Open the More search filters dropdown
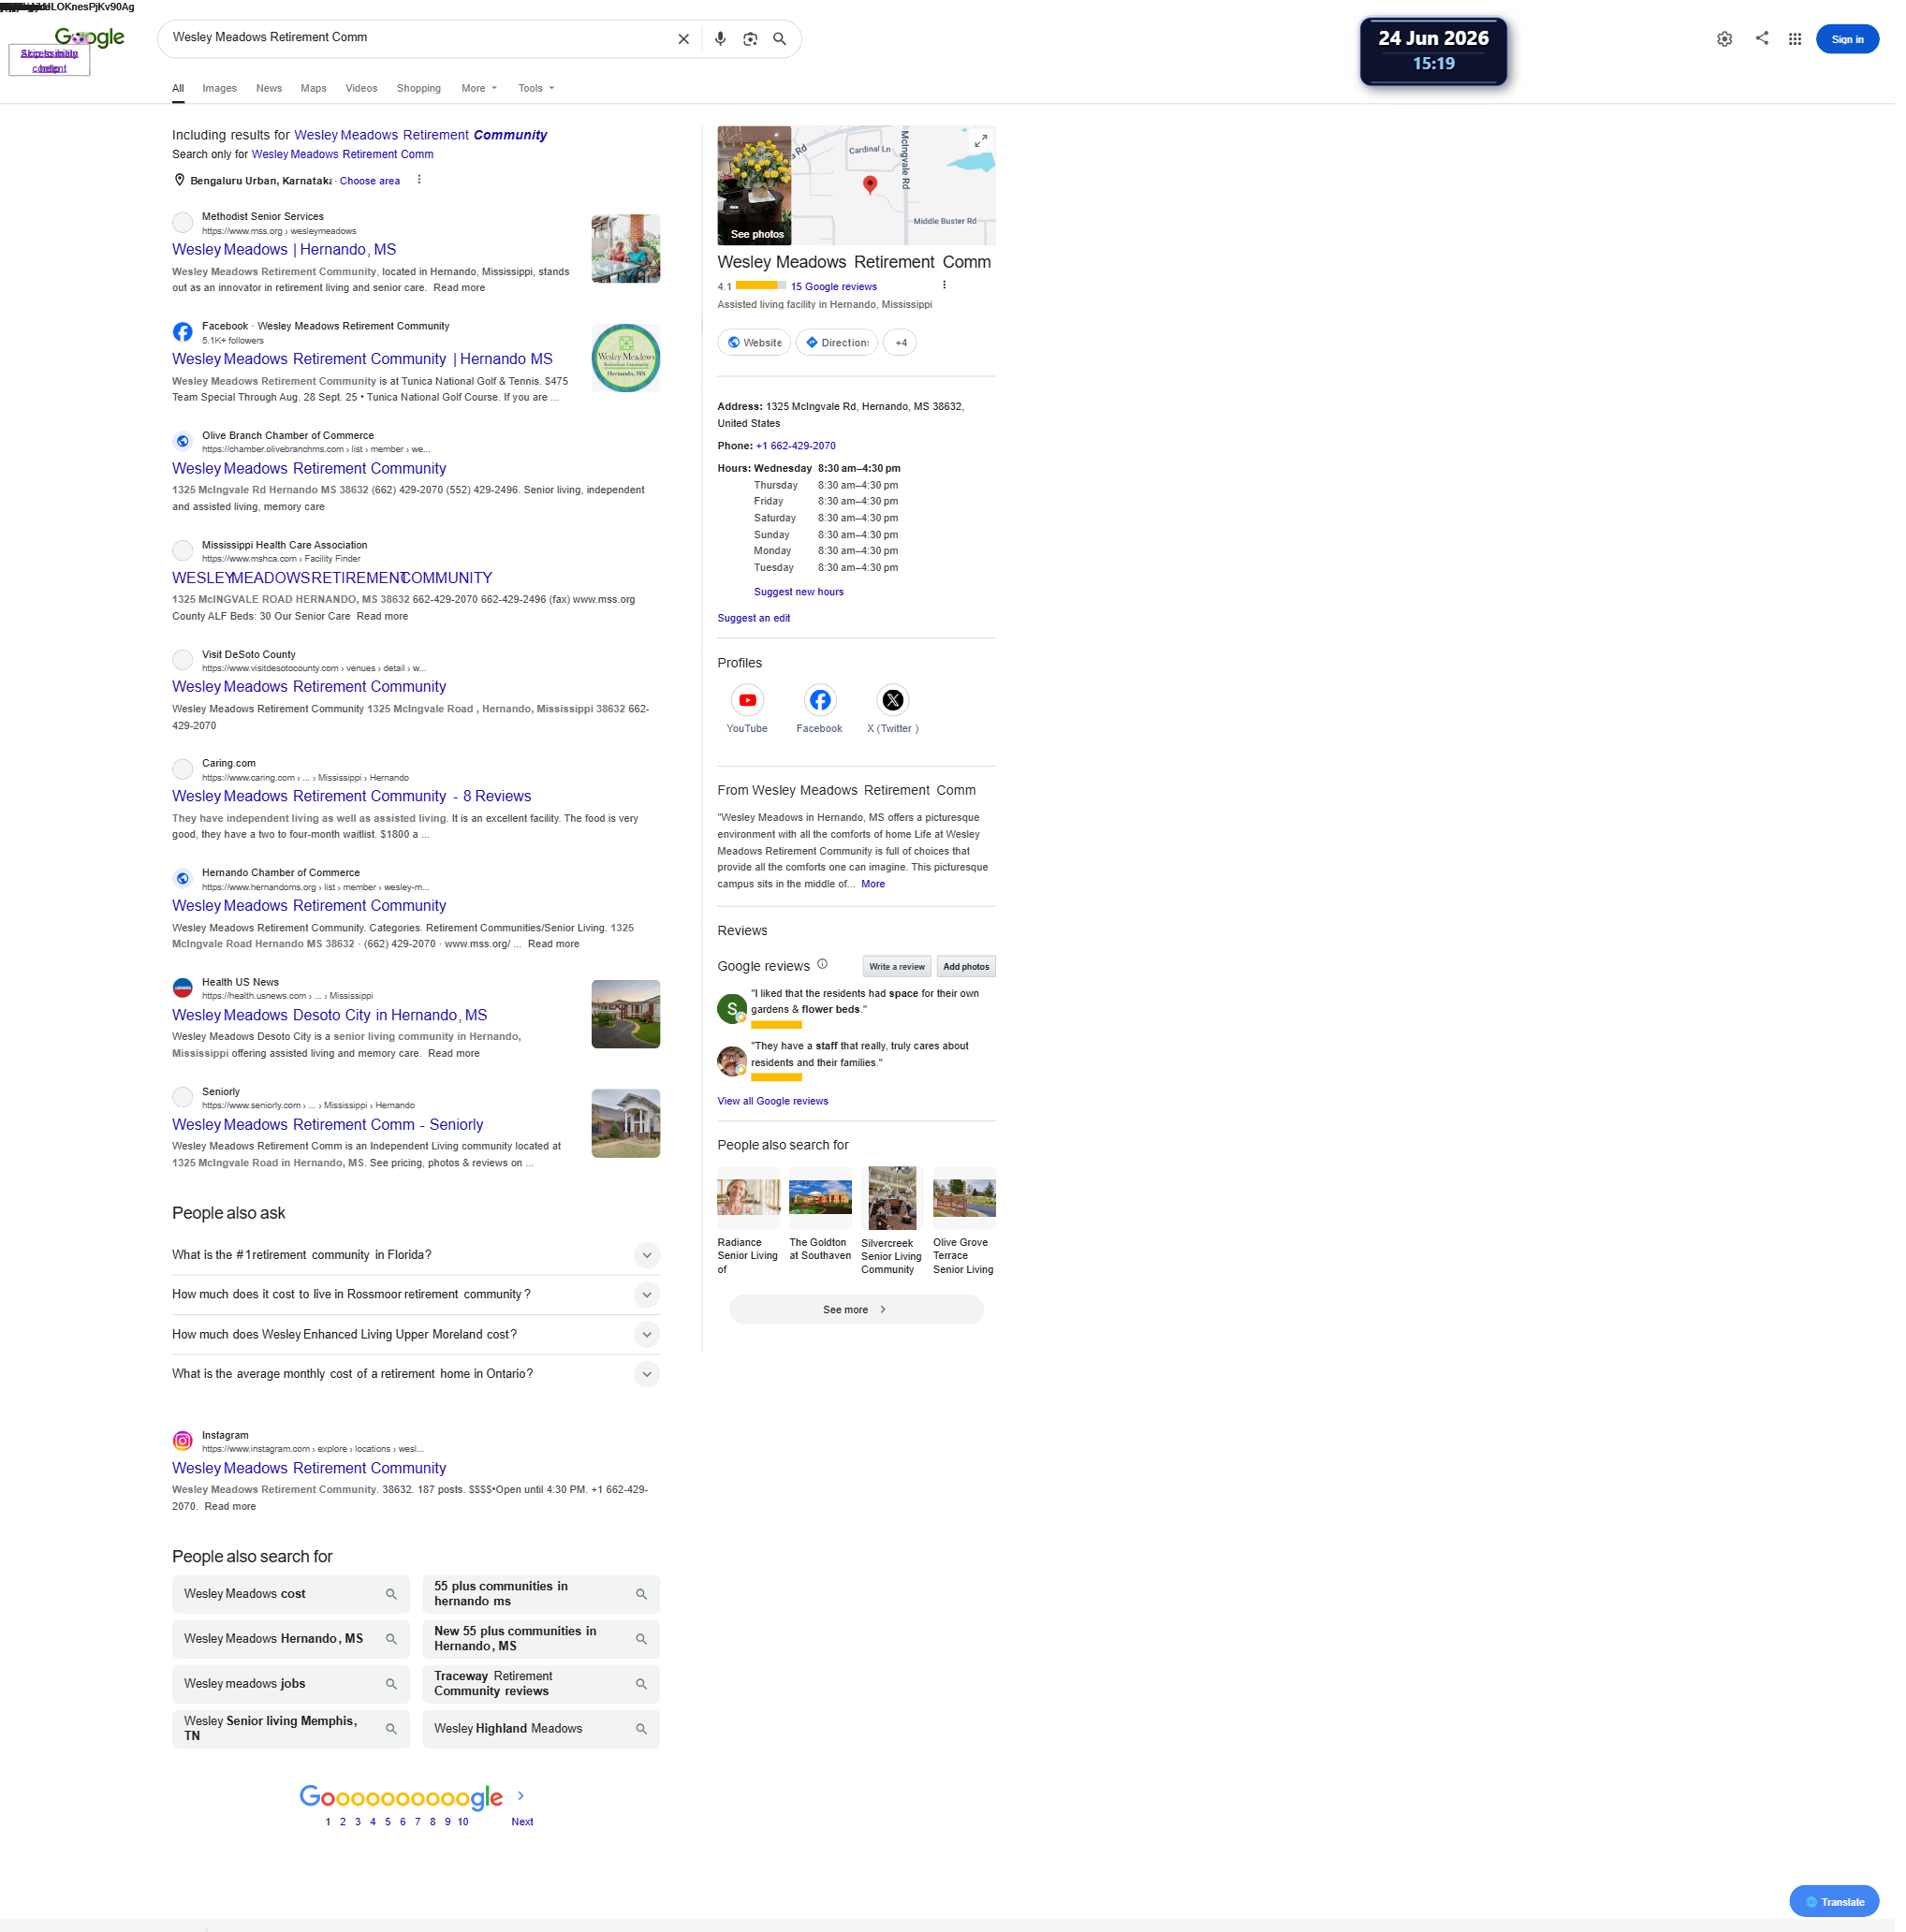 [x=479, y=88]
